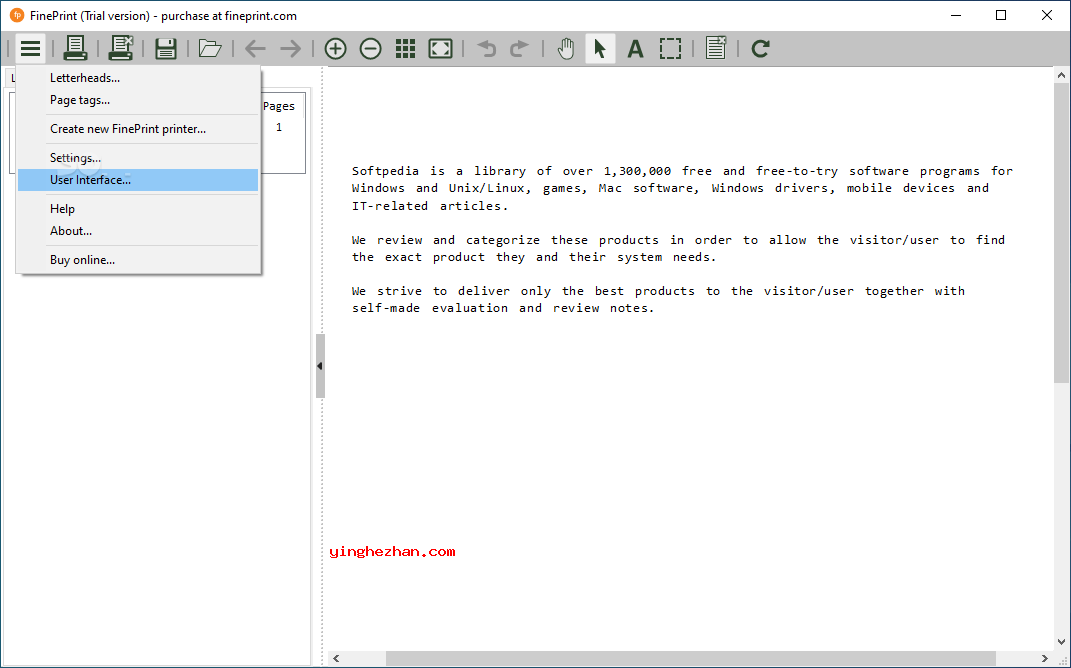Click the FinePrint title bar app icon
This screenshot has width=1071, height=668.
(17, 15)
